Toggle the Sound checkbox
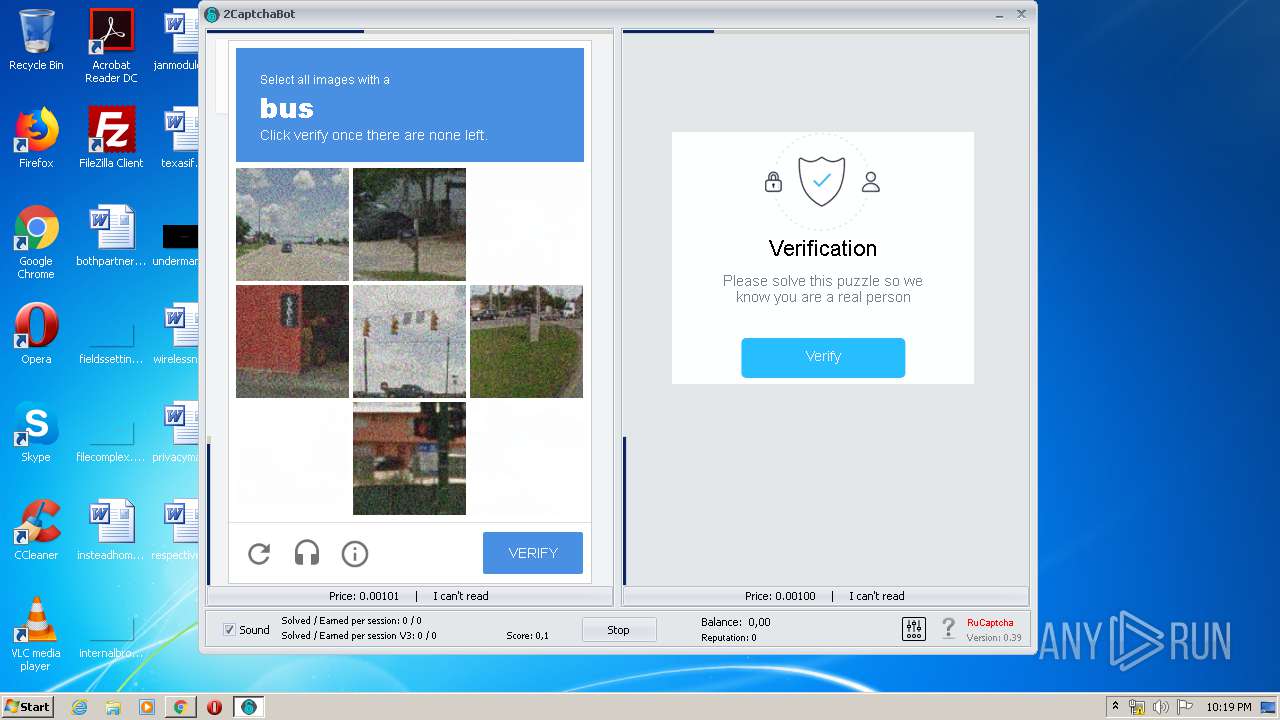Image resolution: width=1280 pixels, height=720 pixels. coord(229,629)
